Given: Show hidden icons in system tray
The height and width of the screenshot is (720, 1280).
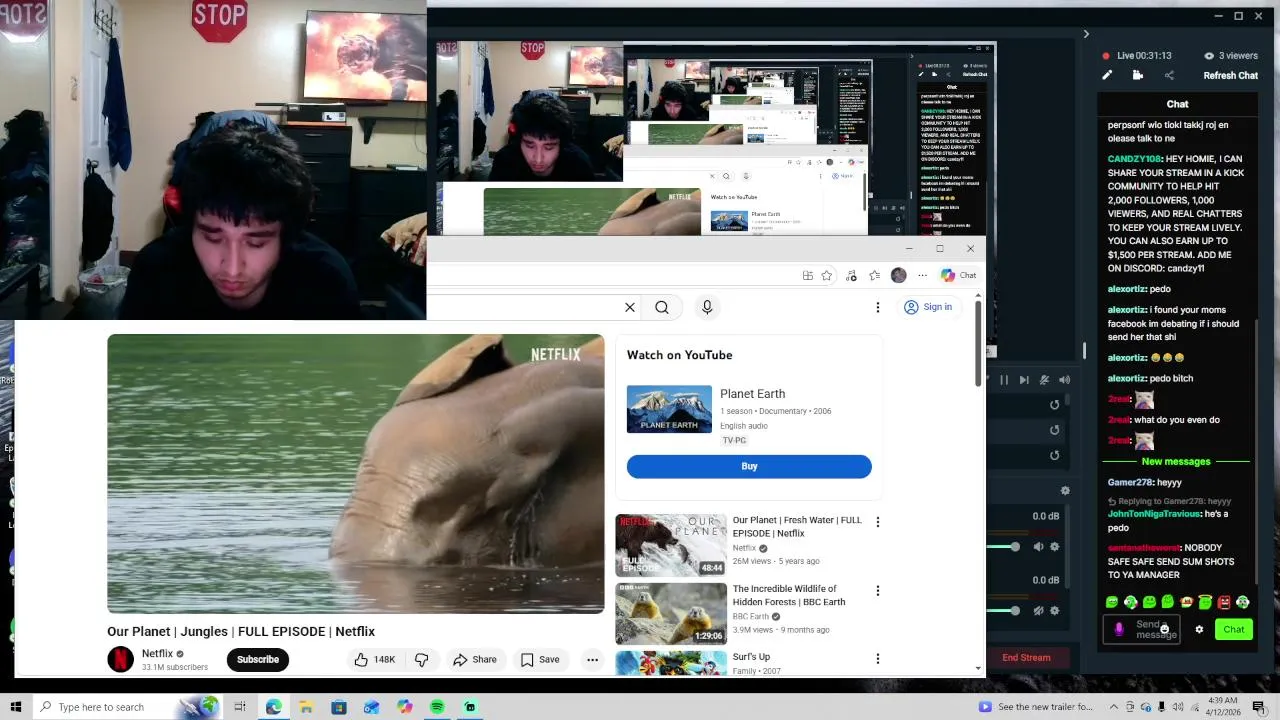Looking at the screenshot, I should click(x=1113, y=707).
